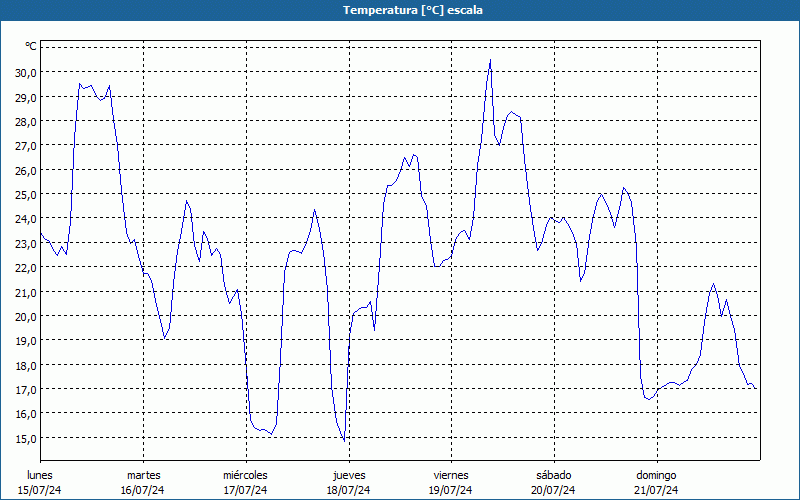Click the 15,0 y-axis value
Viewport: 800px width, 500px height.
pyautogui.click(x=26, y=438)
